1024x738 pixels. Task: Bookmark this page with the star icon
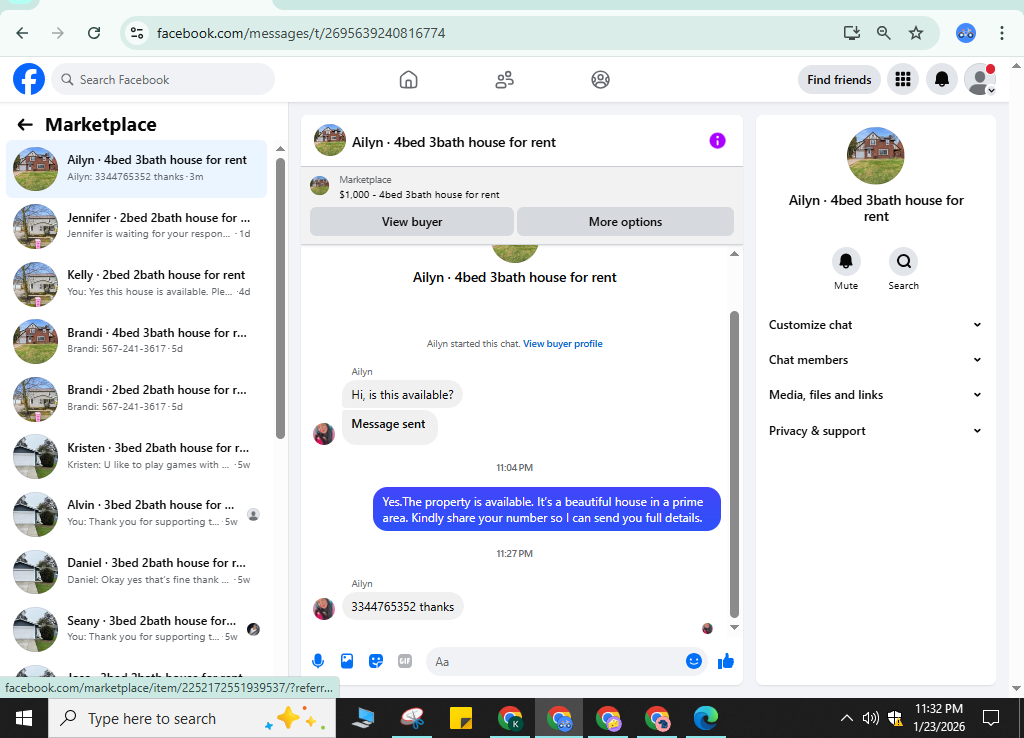[916, 33]
